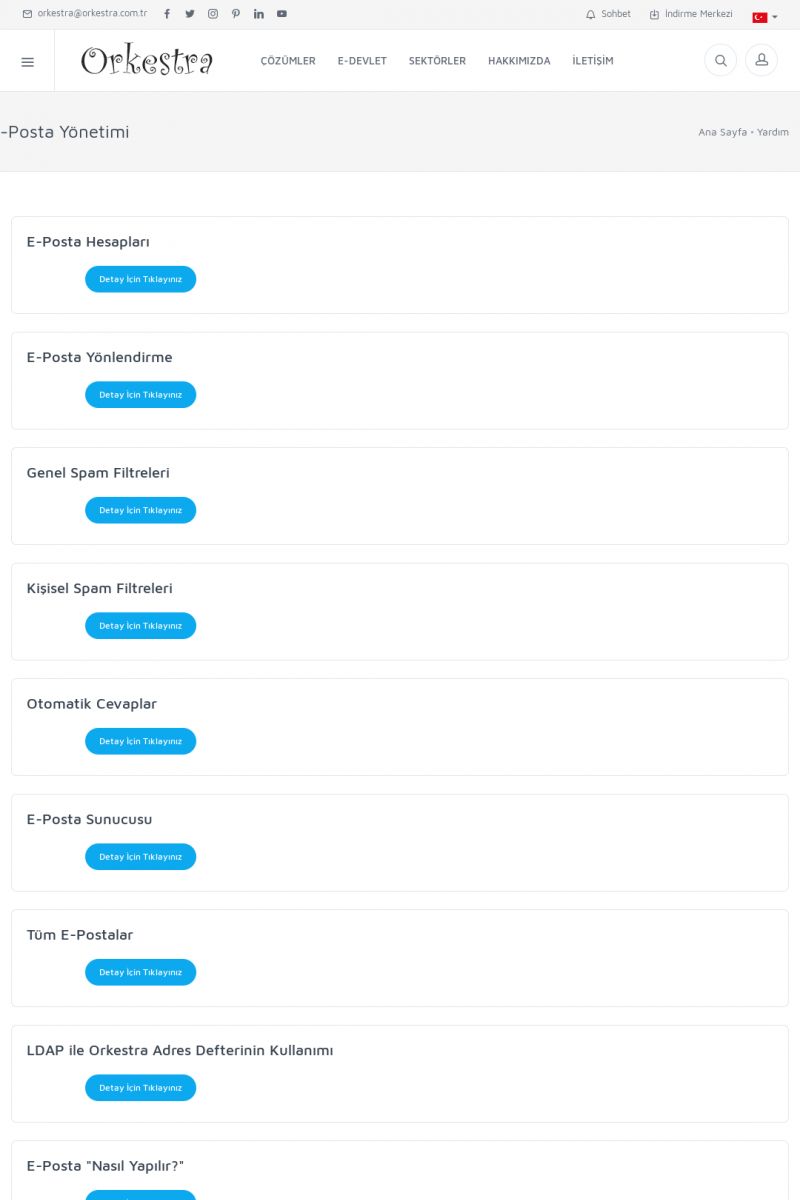This screenshot has width=800, height=1200.
Task: Go to Ana Sayfa breadcrumb
Action: point(722,132)
